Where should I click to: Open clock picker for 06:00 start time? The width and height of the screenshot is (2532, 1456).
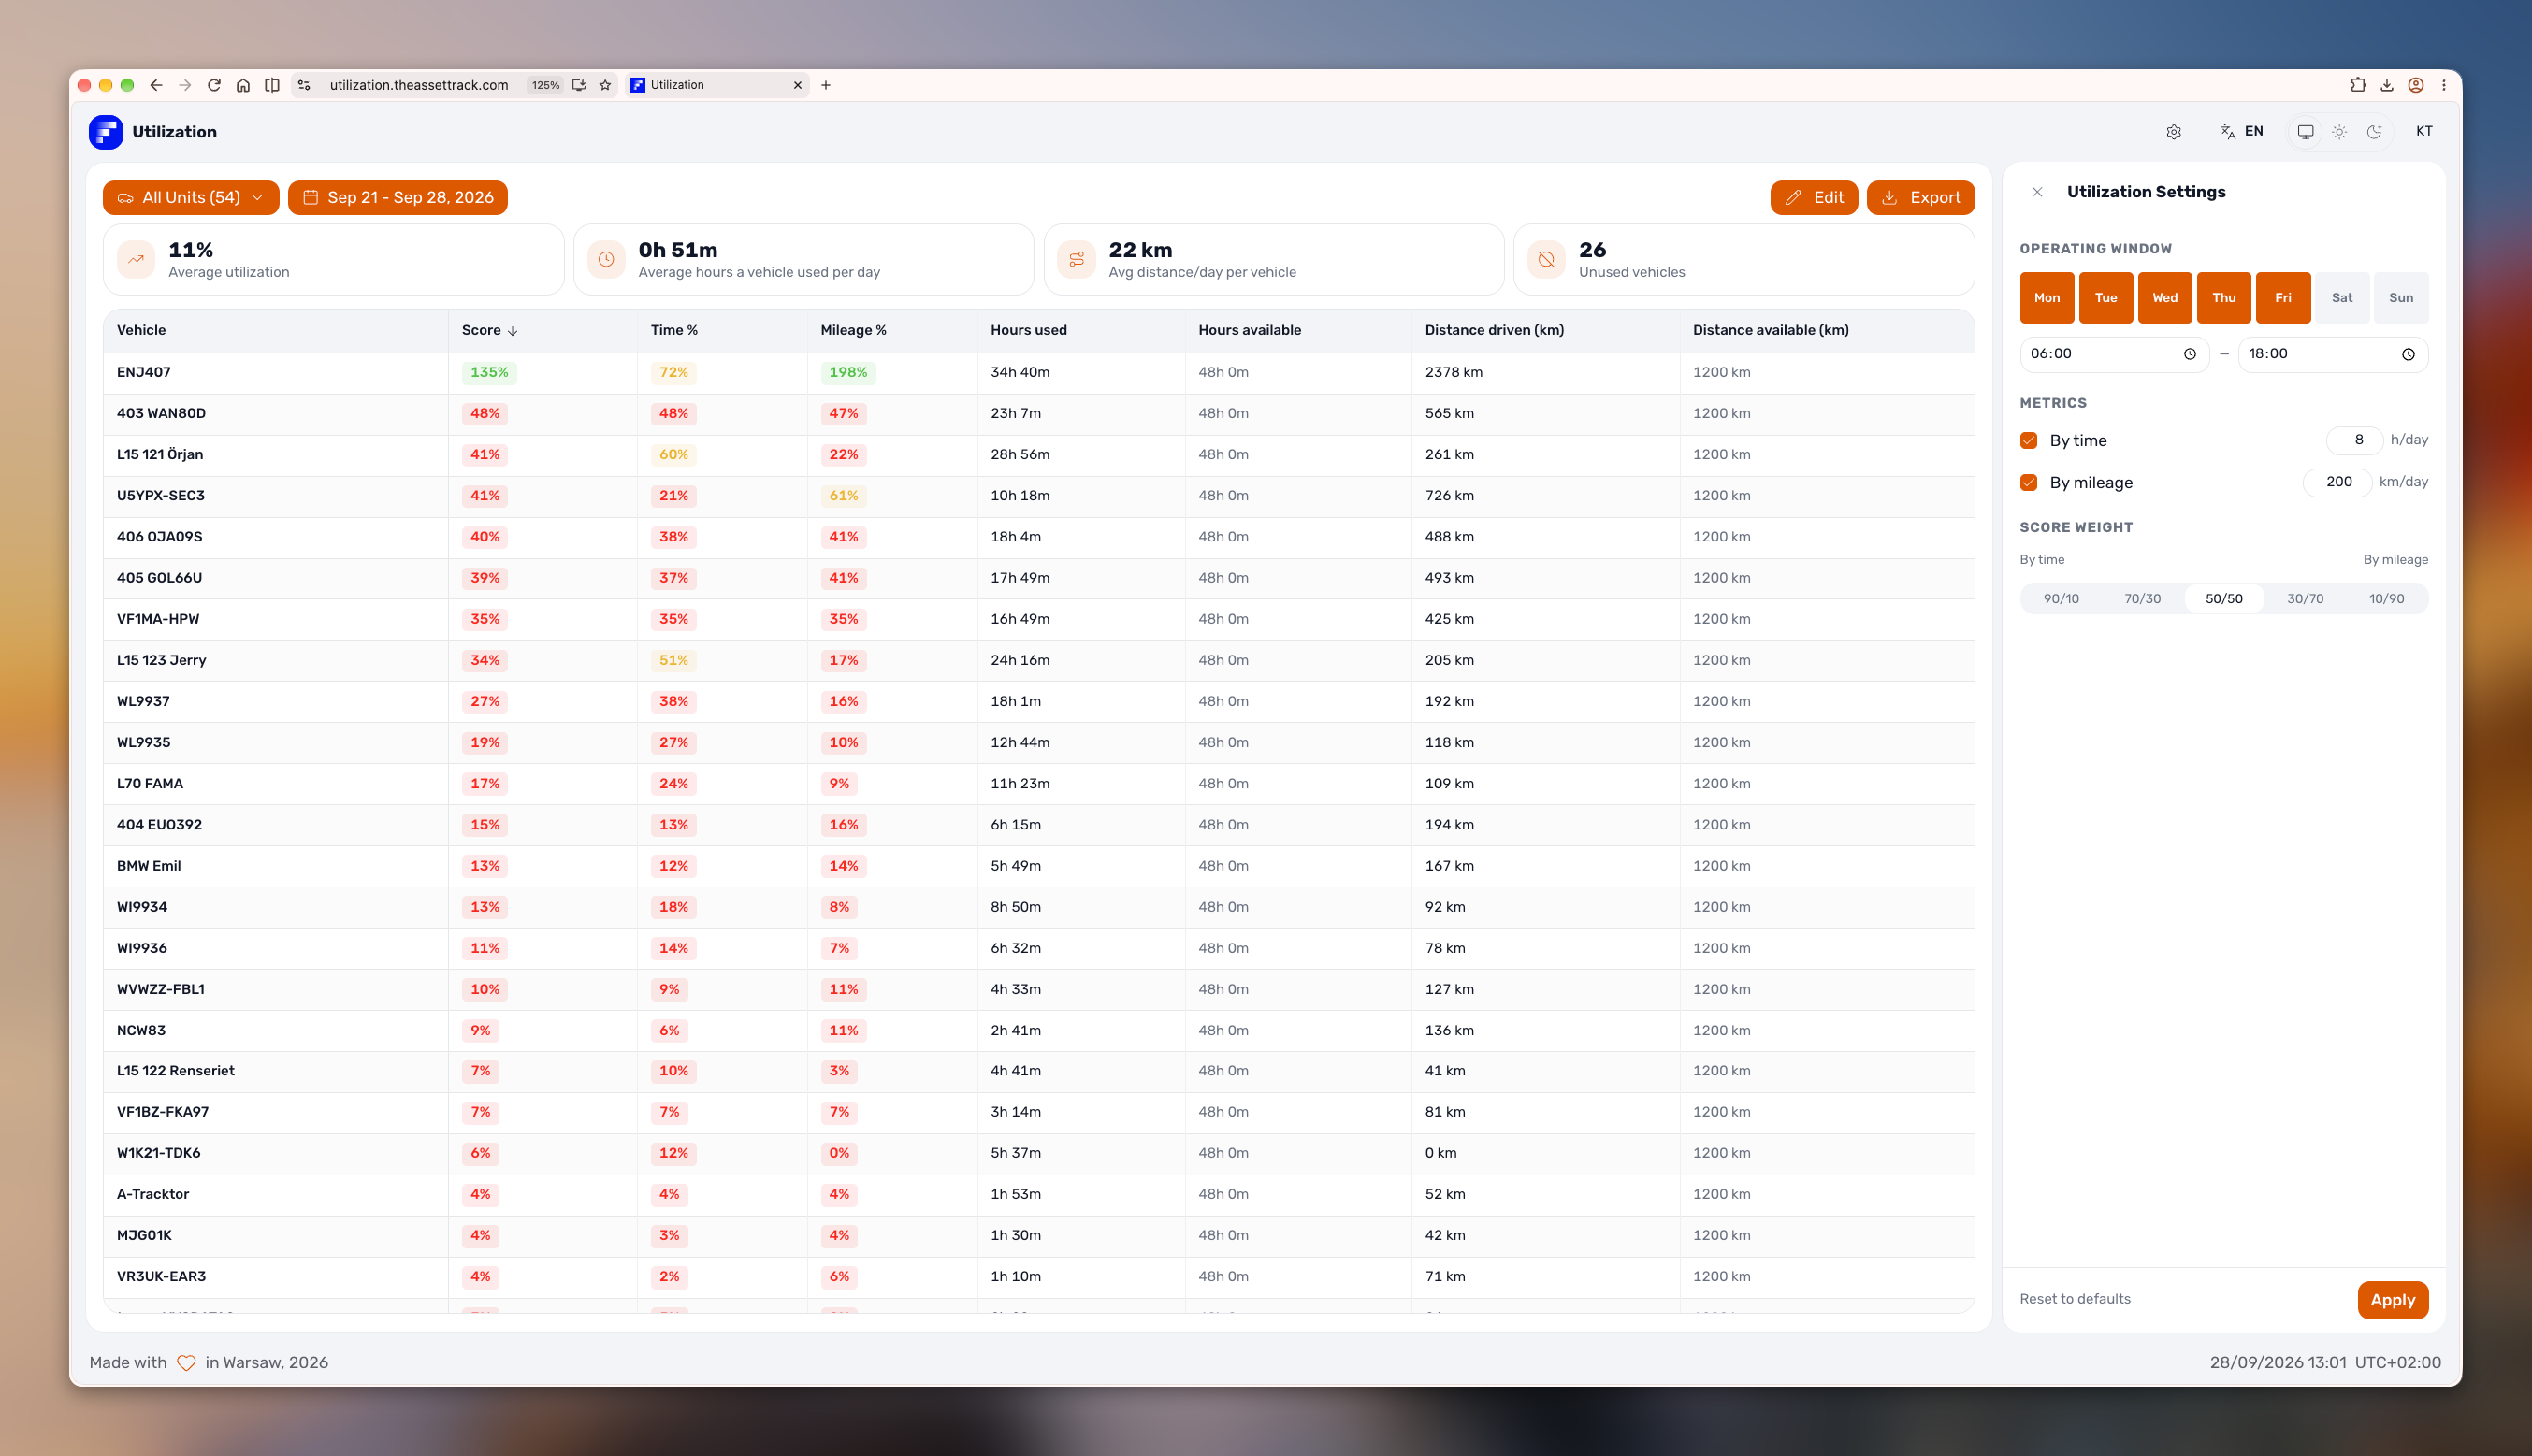[x=2190, y=354]
